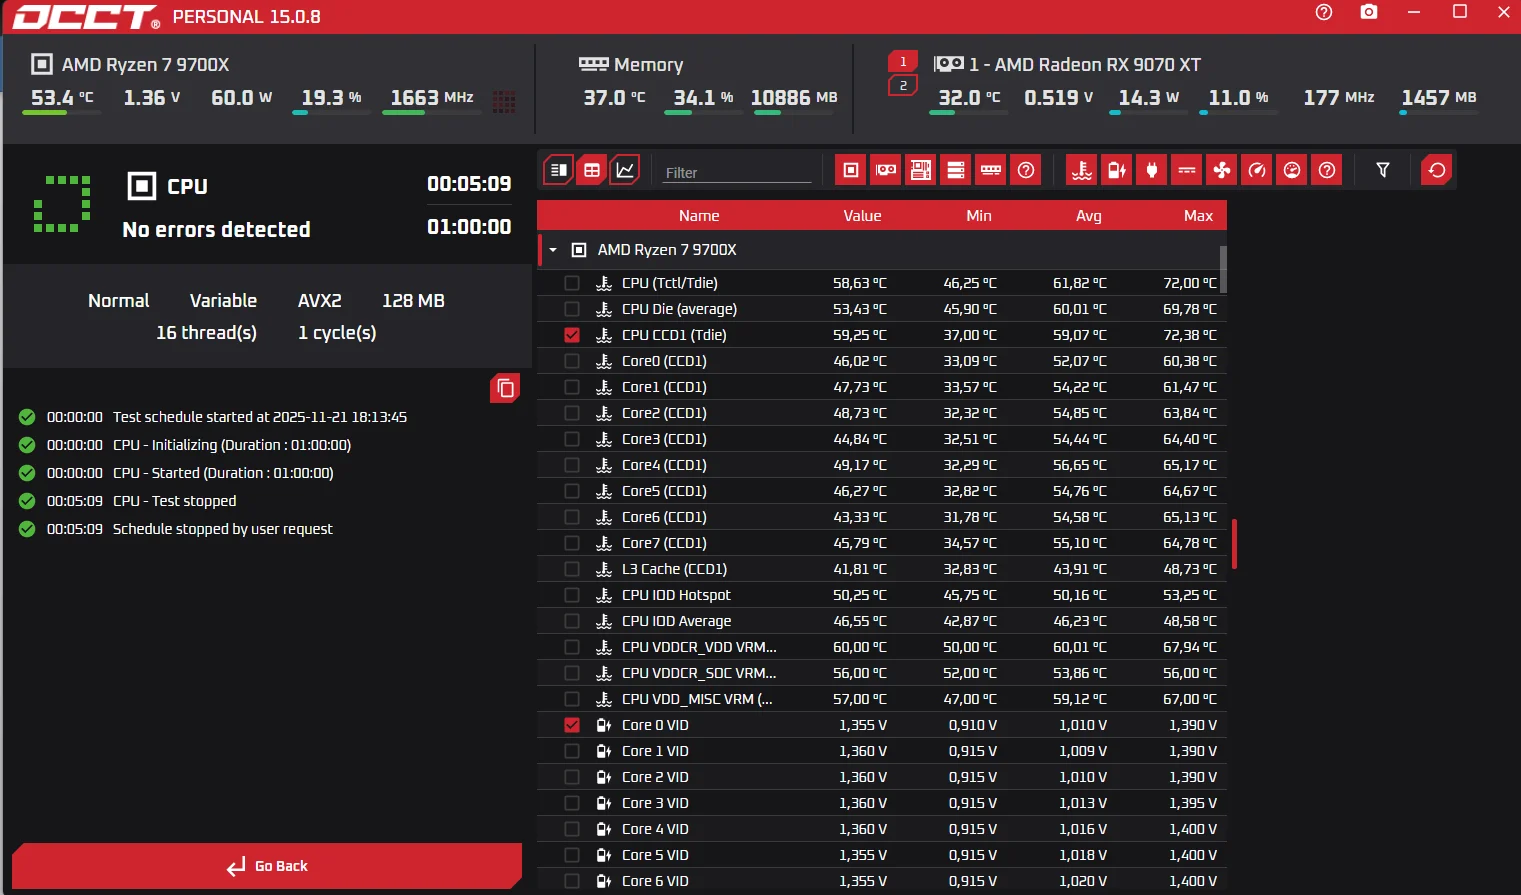Toggle the unknown hardware filter icon
Image resolution: width=1521 pixels, height=895 pixels.
[x=1026, y=170]
